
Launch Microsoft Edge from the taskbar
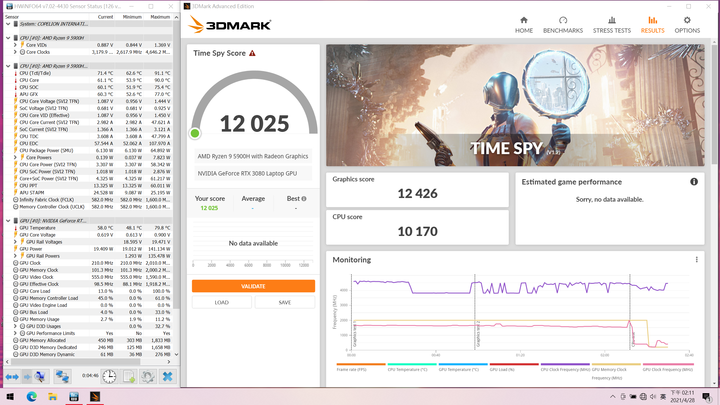(x=31, y=397)
